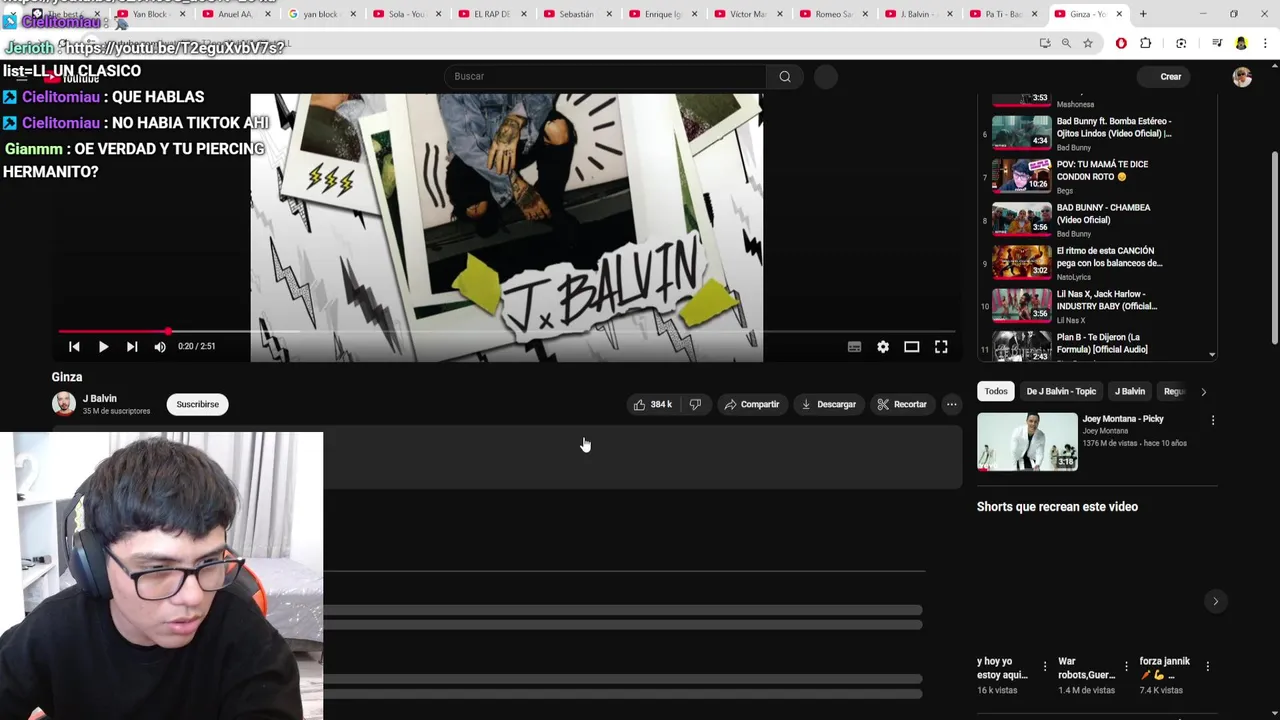The height and width of the screenshot is (720, 1280).
Task: Select the J Balvin filter chip
Action: [x=1130, y=391]
